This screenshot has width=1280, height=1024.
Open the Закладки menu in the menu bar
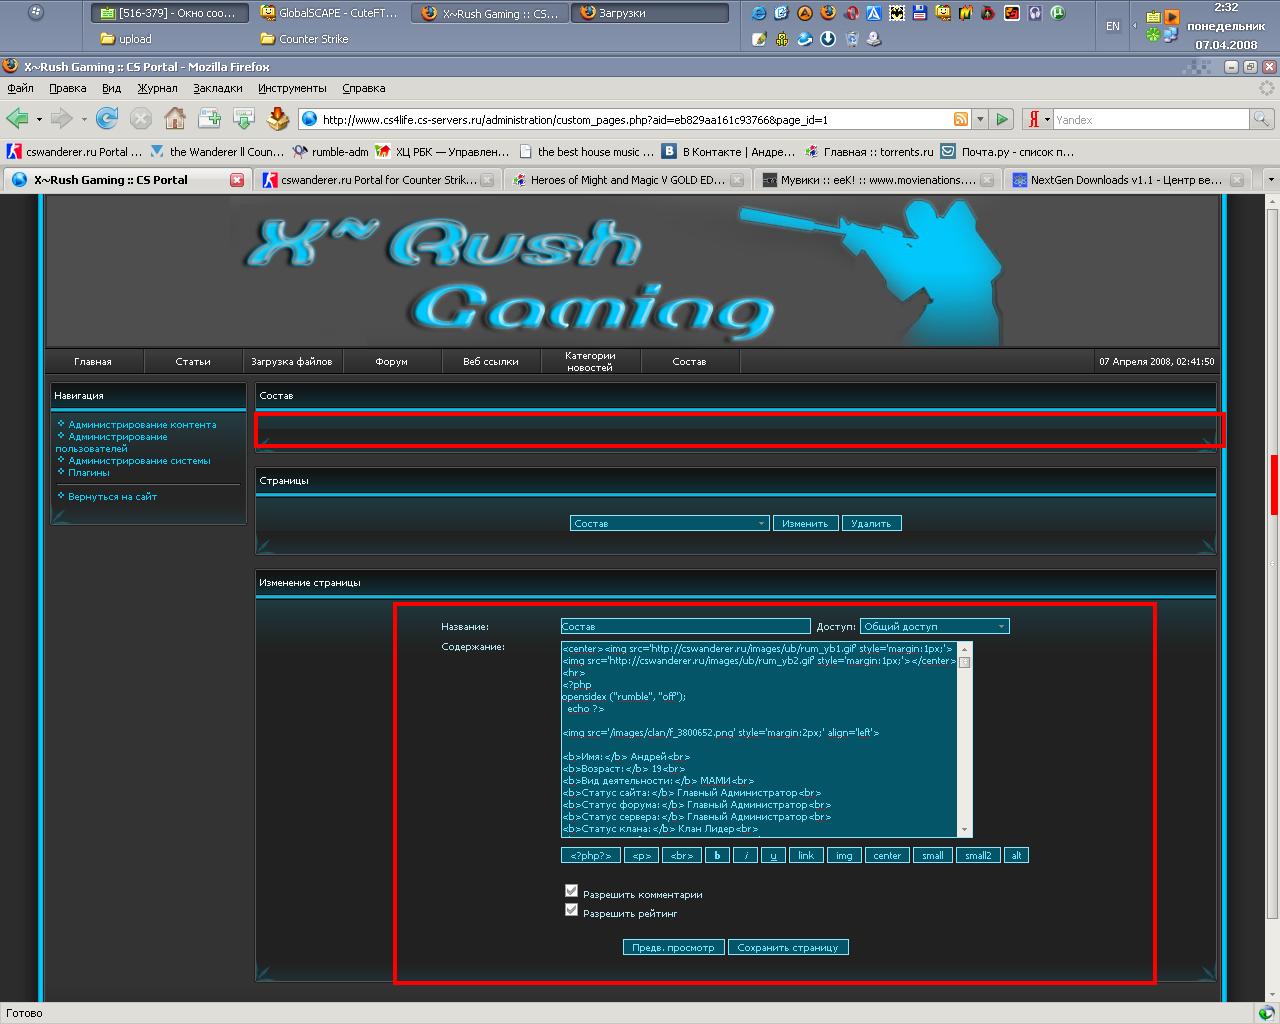(x=217, y=88)
